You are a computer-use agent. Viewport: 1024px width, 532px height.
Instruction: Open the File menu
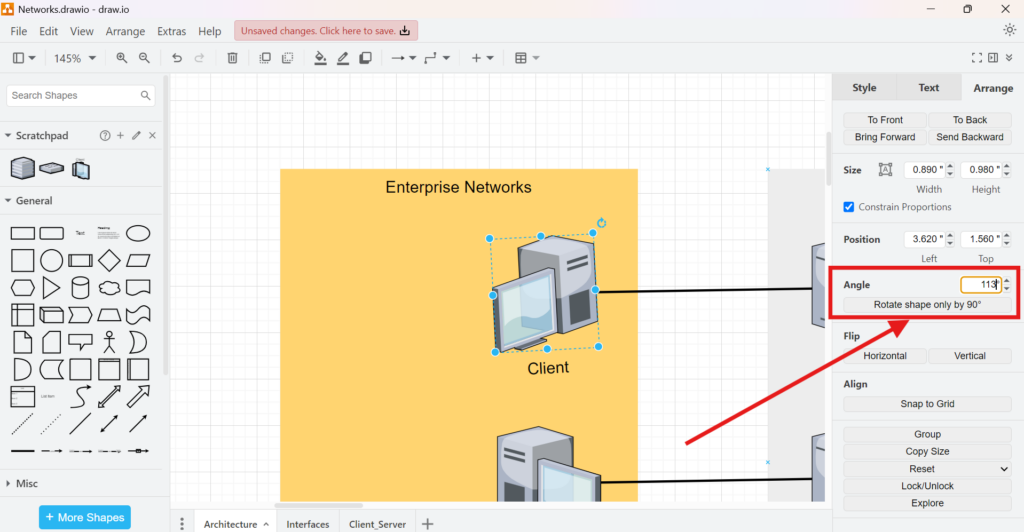(x=18, y=31)
